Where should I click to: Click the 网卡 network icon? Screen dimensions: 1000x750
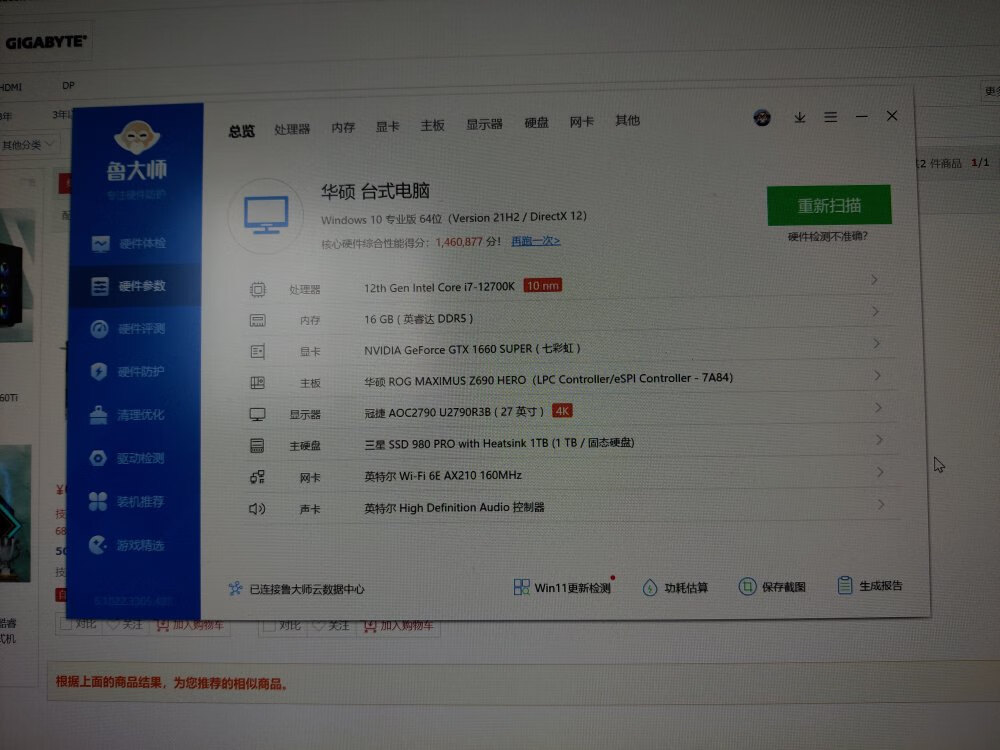pos(257,477)
